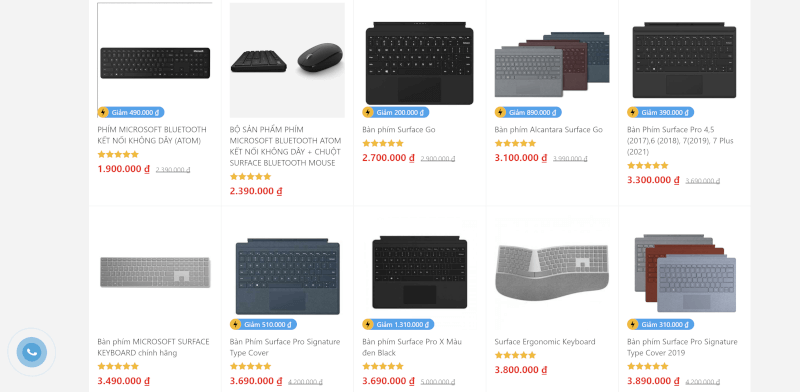This screenshot has width=800, height=392.
Task: Open Bàn phím Surface Go product link
Action: (398, 130)
